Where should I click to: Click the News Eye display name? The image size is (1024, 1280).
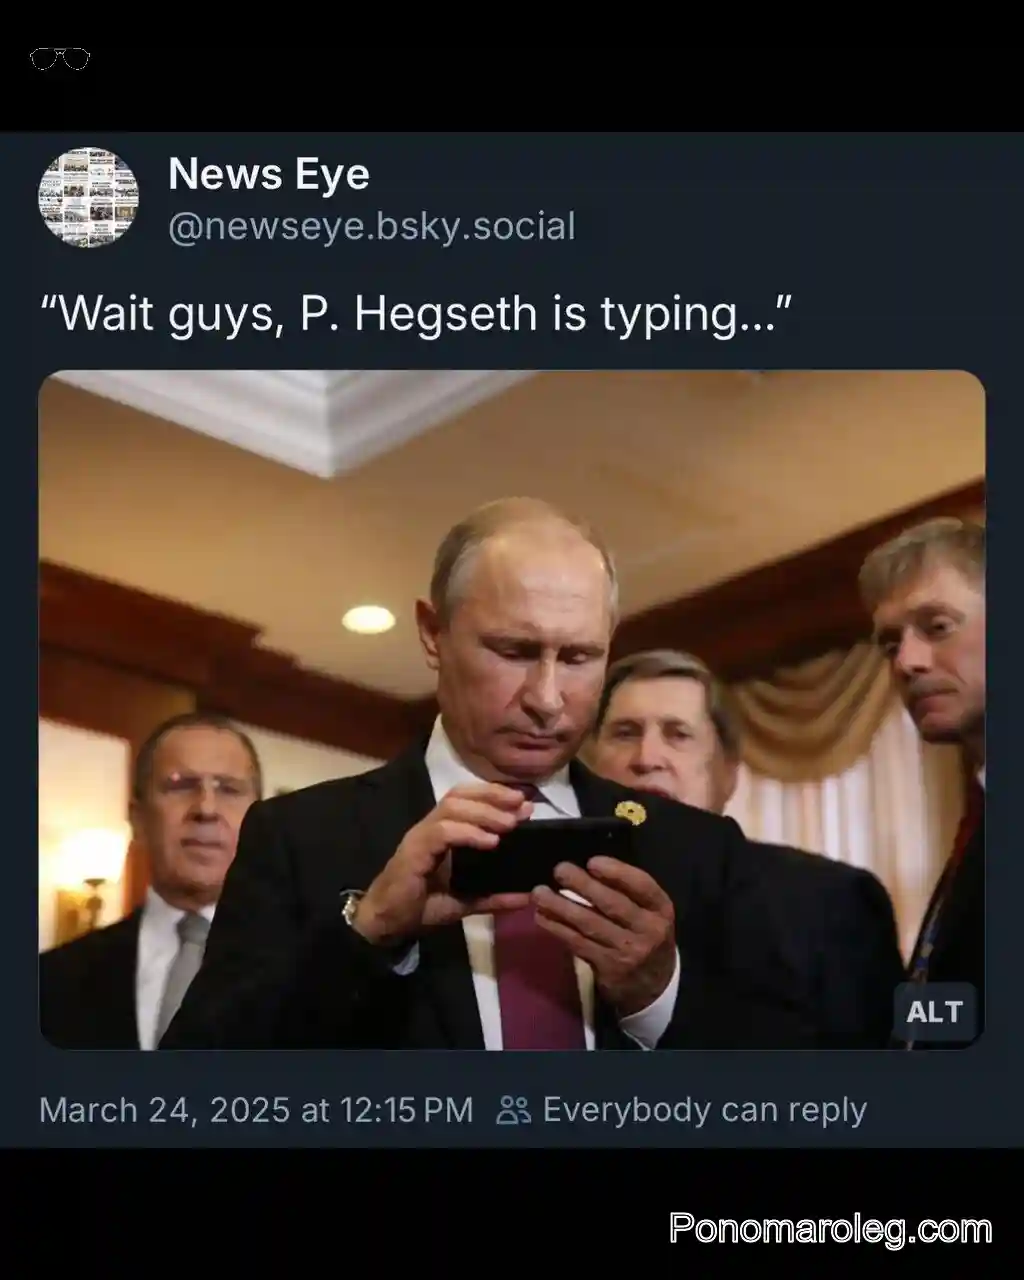(x=269, y=174)
